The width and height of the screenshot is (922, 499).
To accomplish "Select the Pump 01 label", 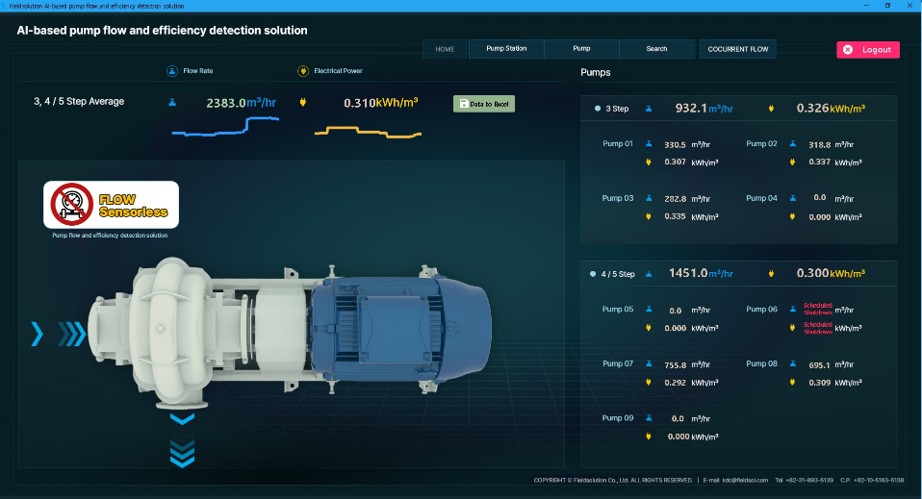I will coord(617,143).
